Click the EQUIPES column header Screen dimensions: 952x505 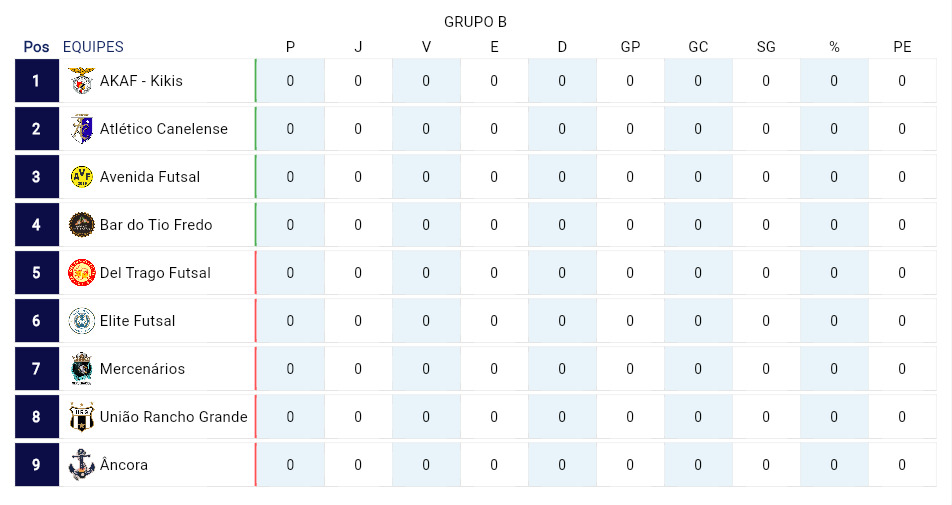point(93,47)
